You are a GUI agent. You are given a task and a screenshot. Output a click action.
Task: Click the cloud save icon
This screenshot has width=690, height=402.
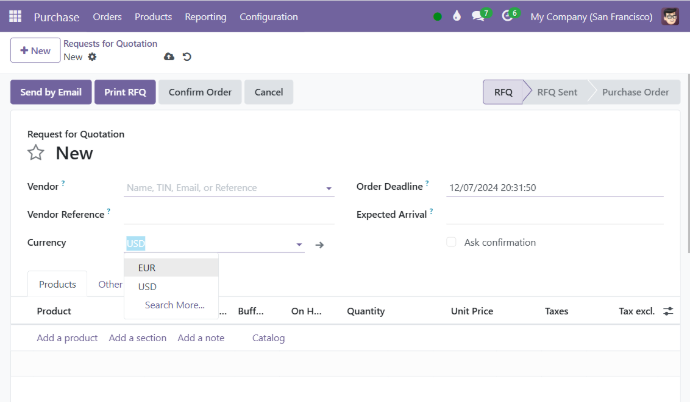click(x=168, y=57)
